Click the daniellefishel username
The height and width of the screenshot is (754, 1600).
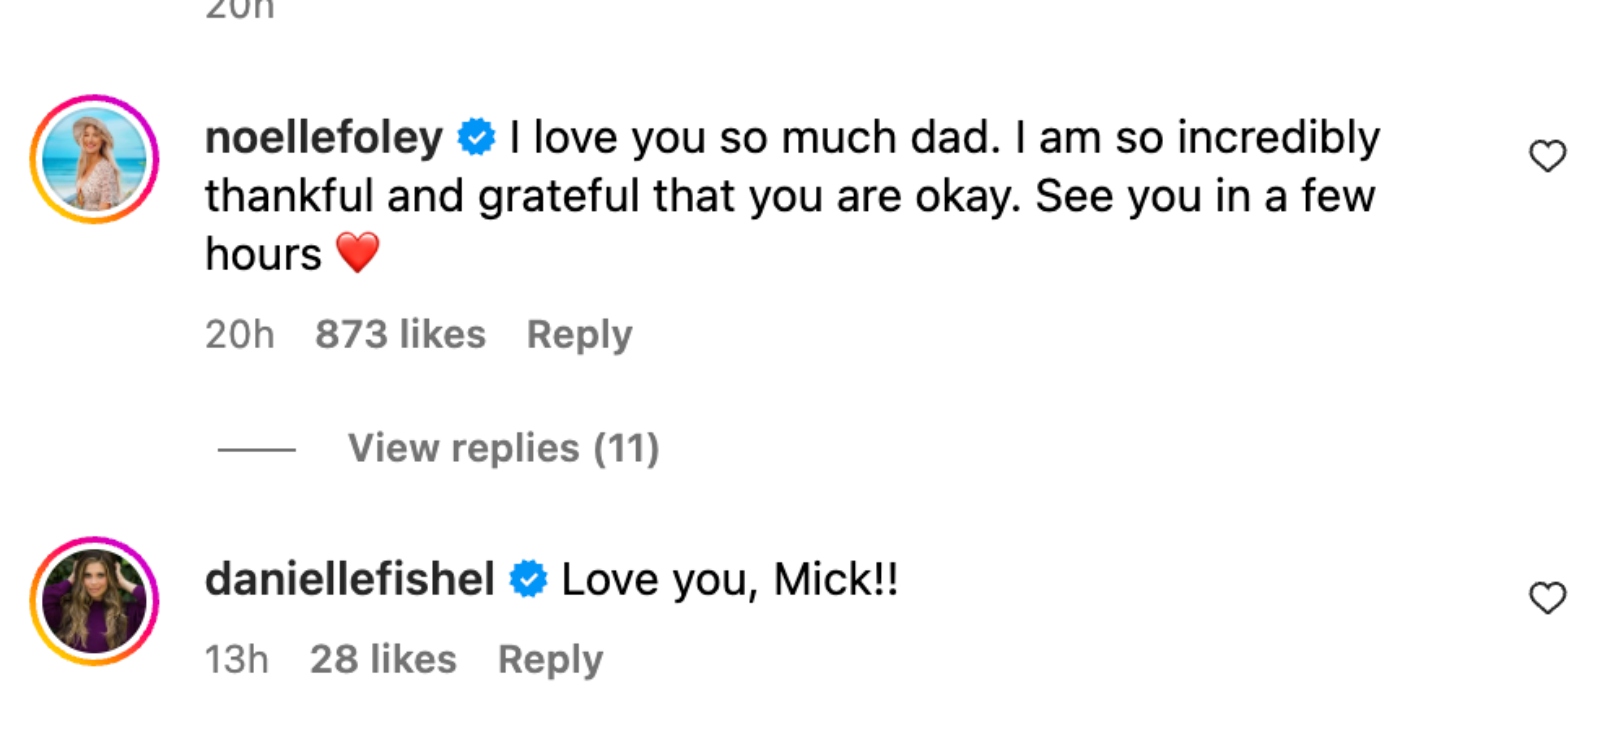(350, 580)
